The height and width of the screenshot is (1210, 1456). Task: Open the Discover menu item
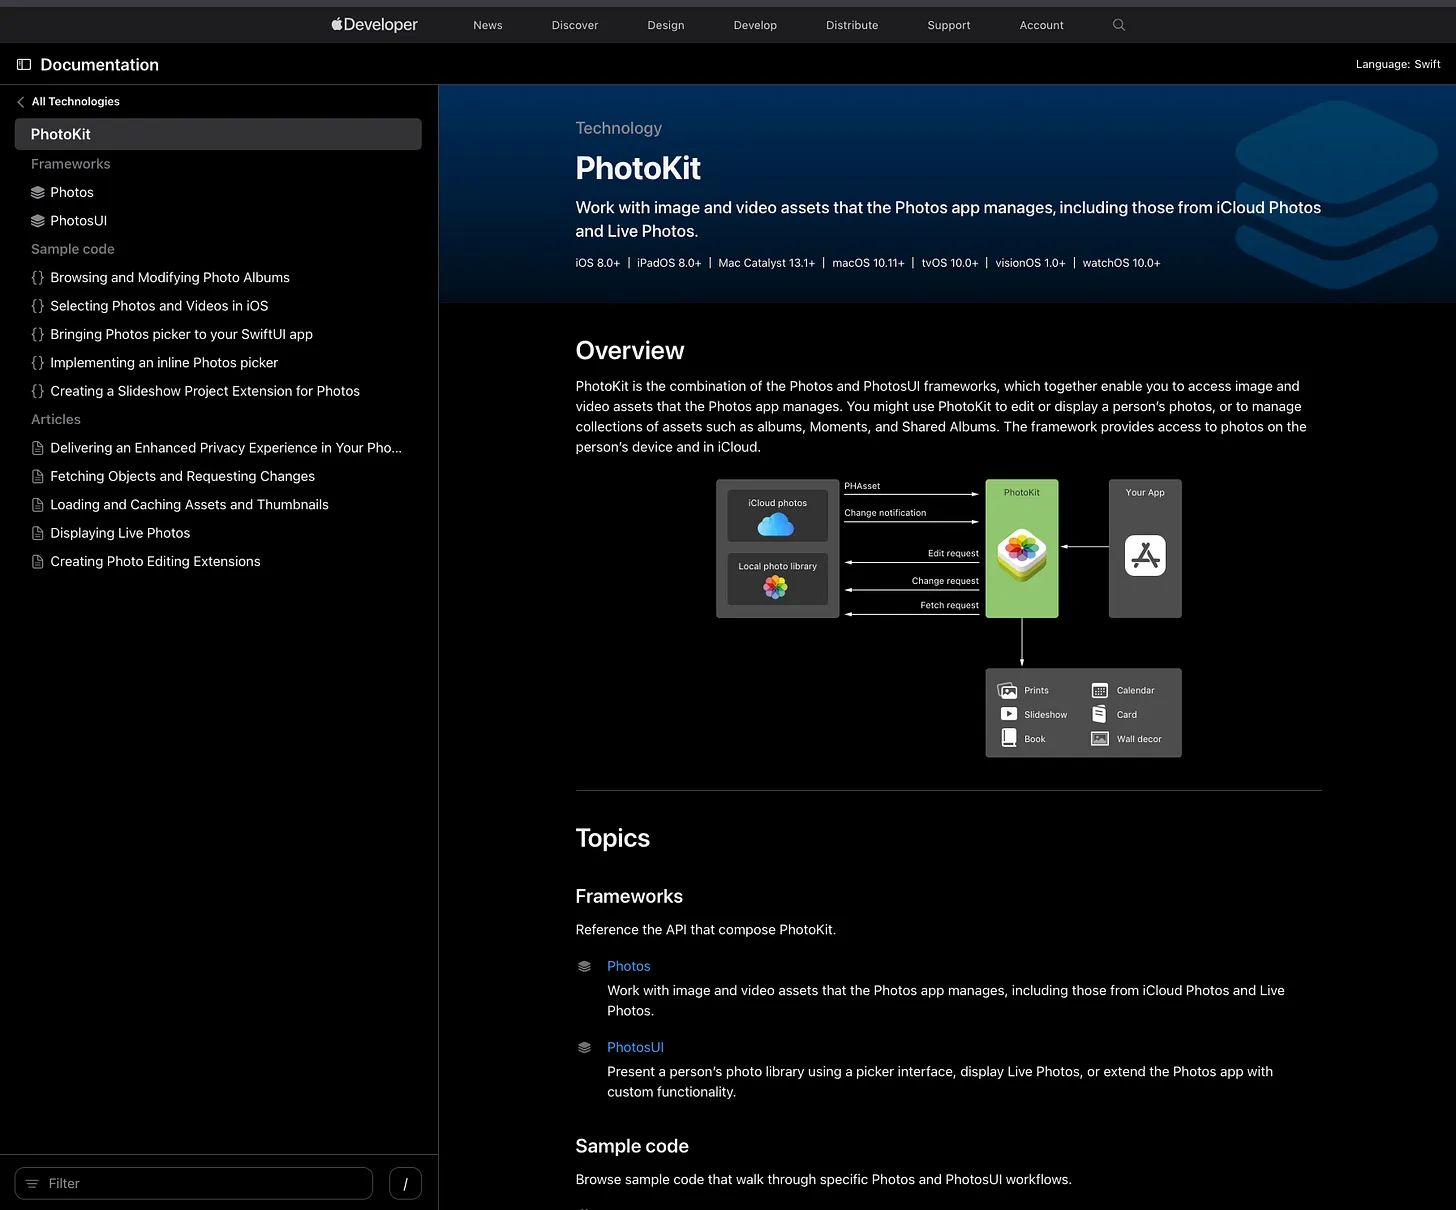575,25
